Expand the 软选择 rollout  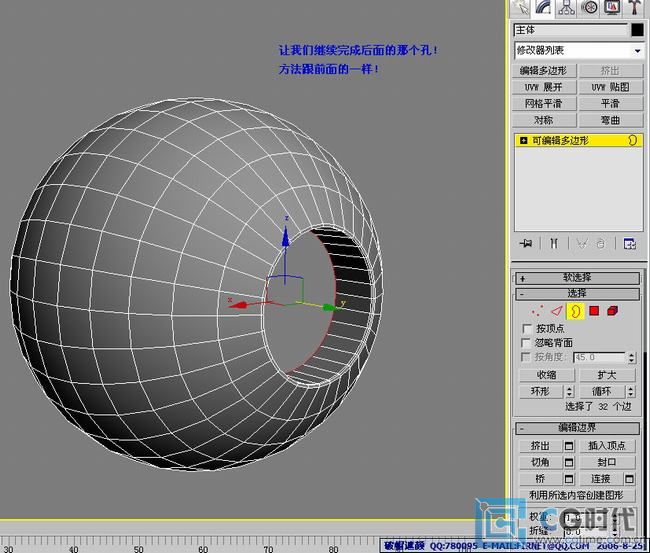(577, 278)
